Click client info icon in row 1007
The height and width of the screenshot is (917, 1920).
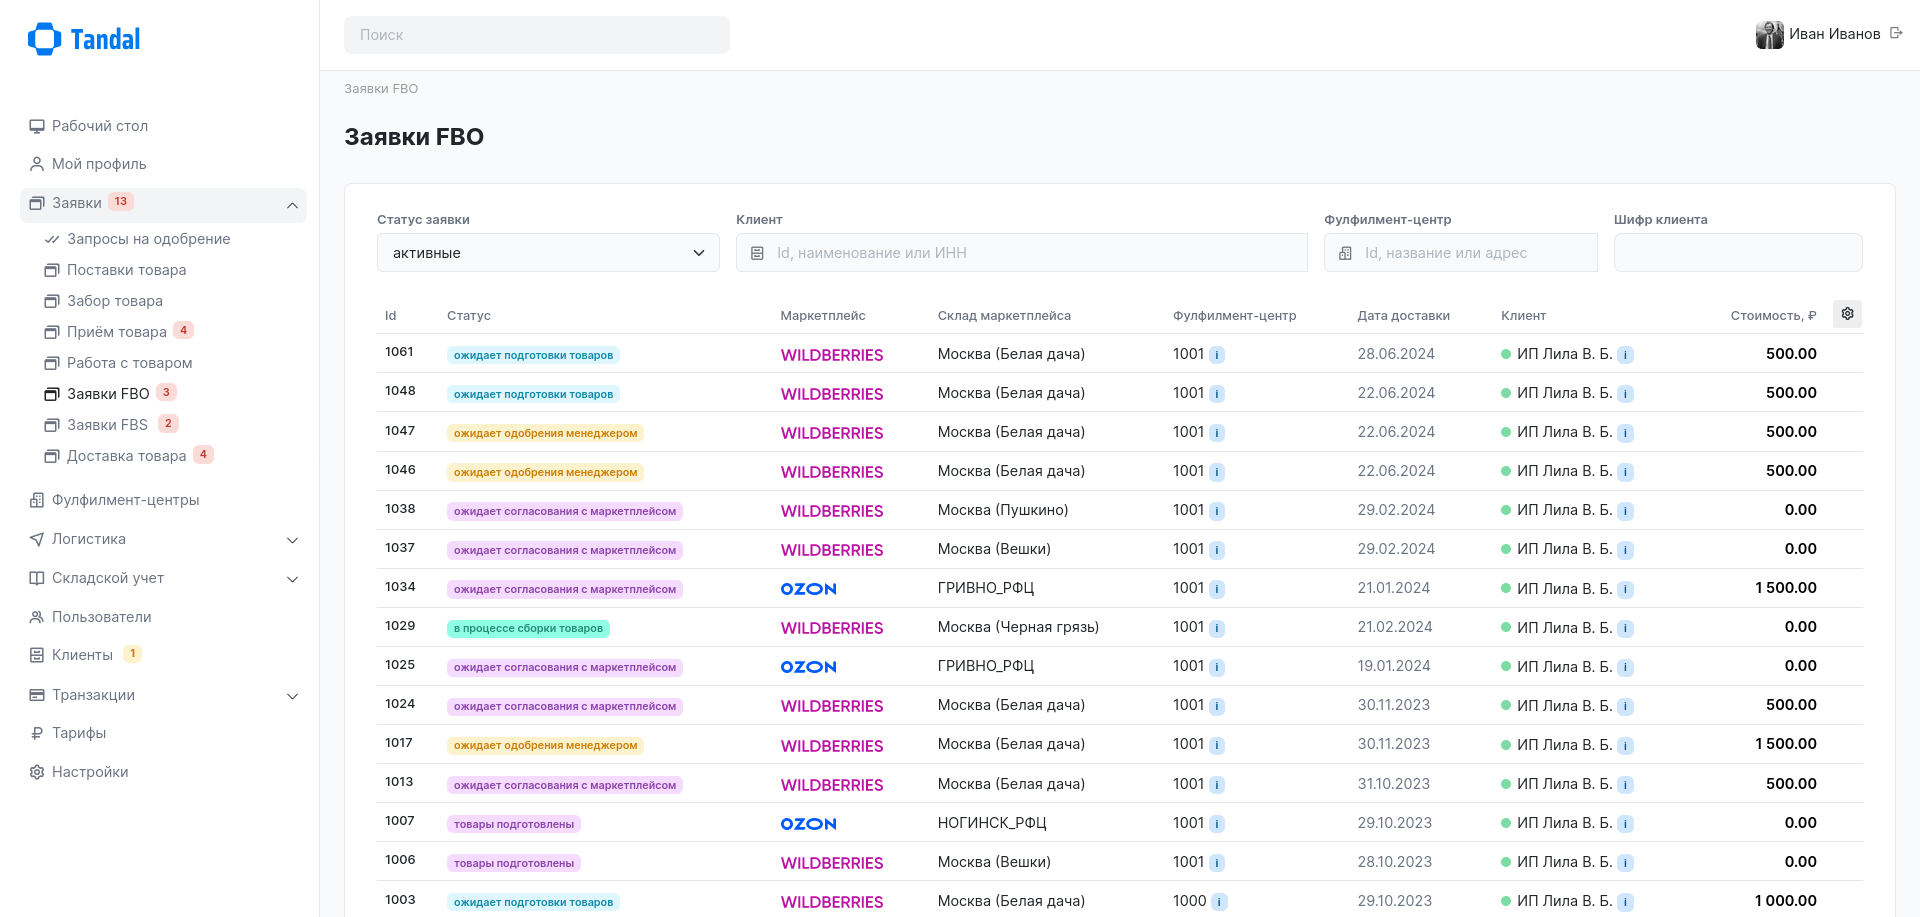[1626, 824]
